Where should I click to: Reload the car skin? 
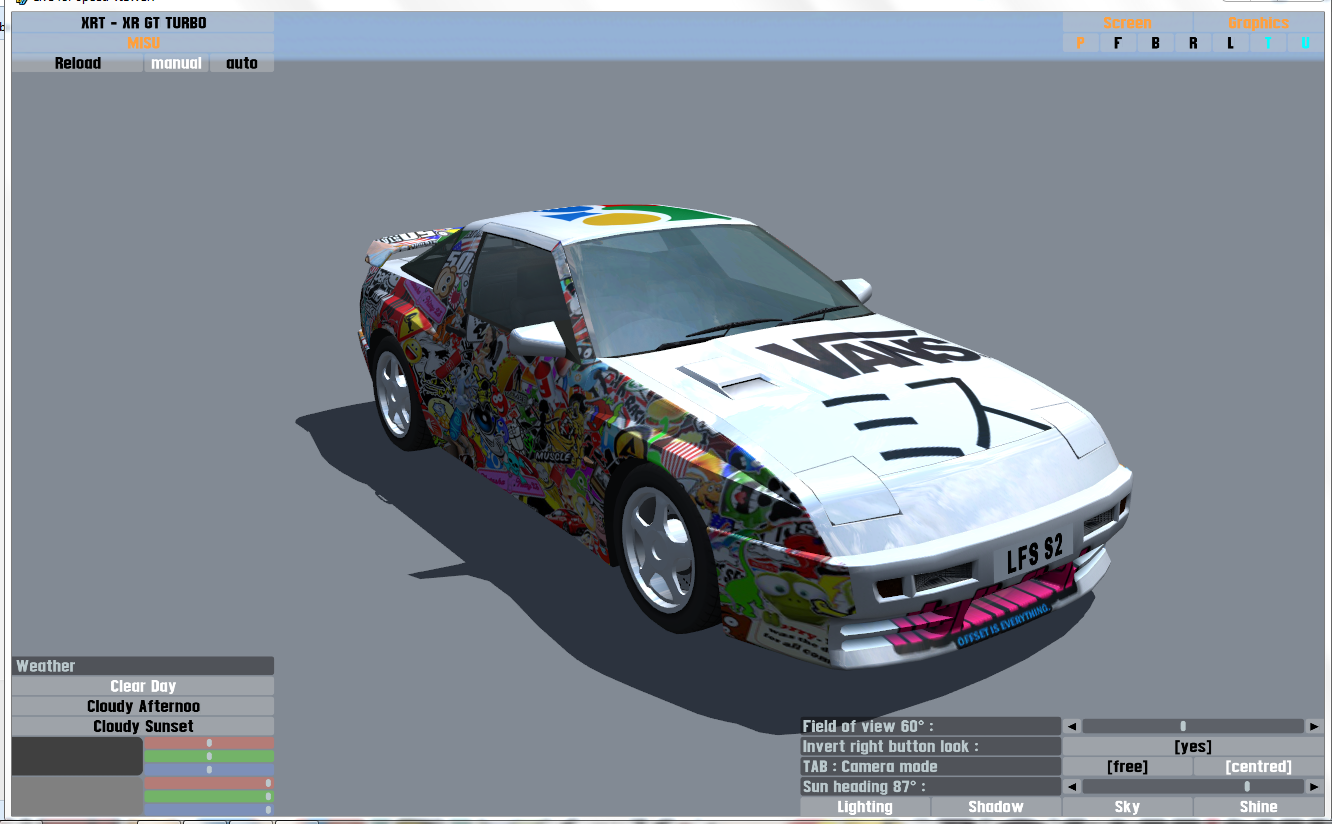[77, 63]
